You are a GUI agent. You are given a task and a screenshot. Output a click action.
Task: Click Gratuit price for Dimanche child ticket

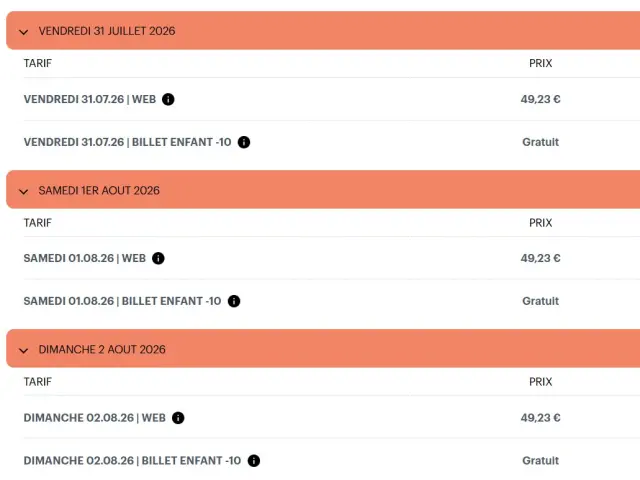click(x=540, y=461)
